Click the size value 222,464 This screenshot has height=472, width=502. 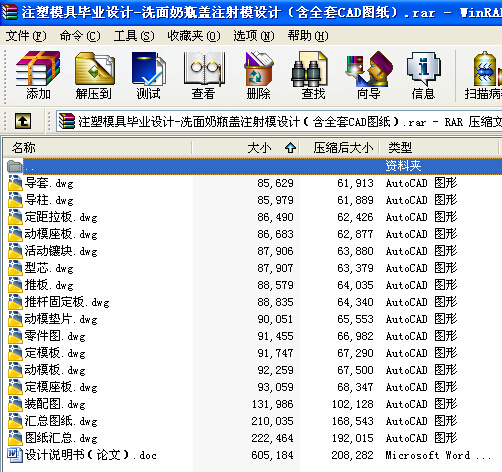point(272,438)
